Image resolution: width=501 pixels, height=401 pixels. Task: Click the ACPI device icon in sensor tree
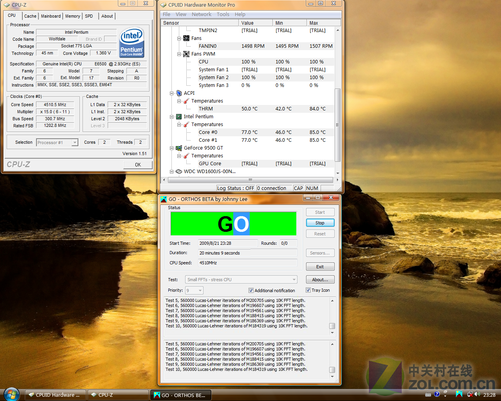coord(179,93)
